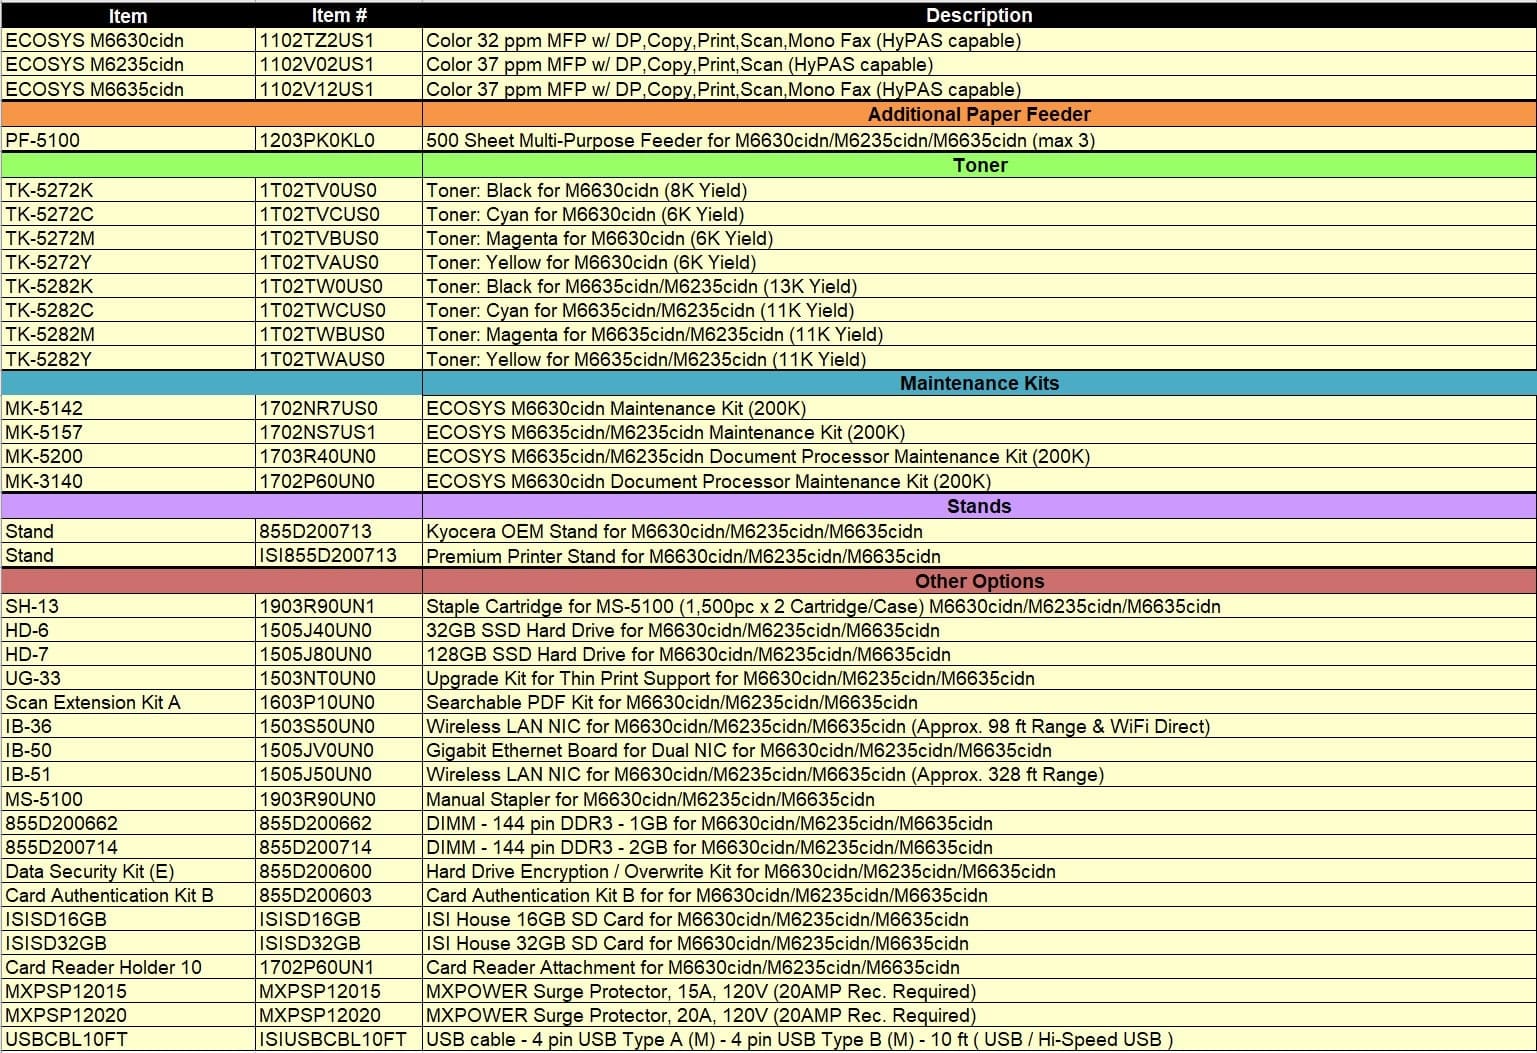
Task: Click the "Item" column header
Action: 127,15
